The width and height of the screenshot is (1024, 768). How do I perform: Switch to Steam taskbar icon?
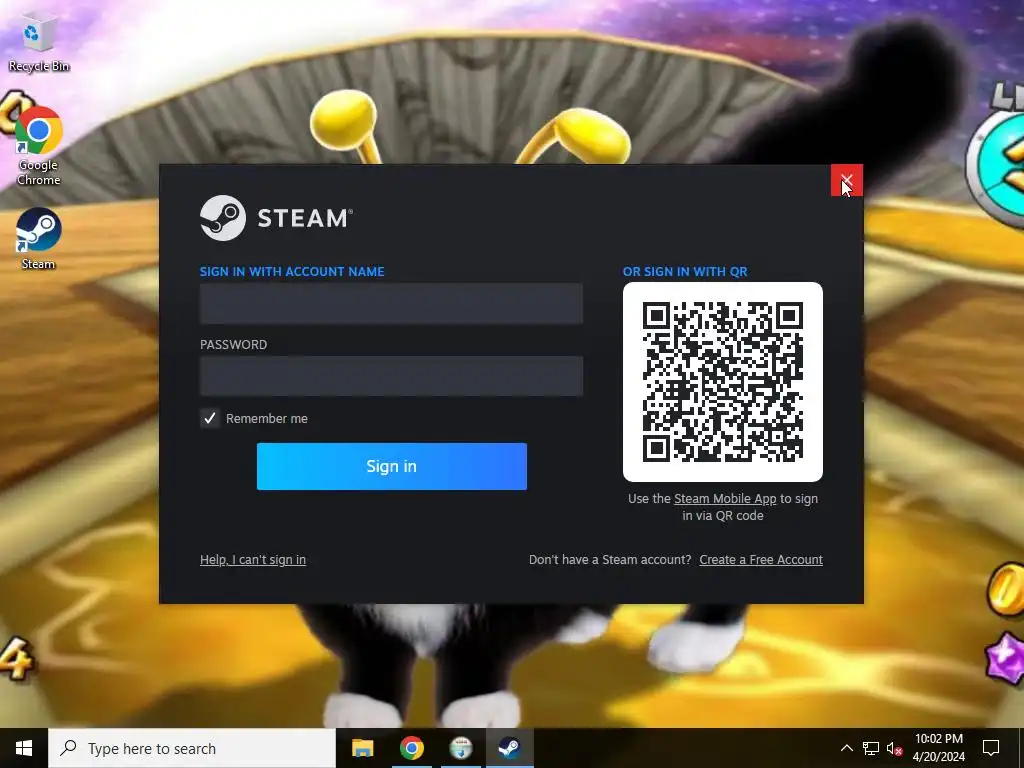[x=509, y=748]
